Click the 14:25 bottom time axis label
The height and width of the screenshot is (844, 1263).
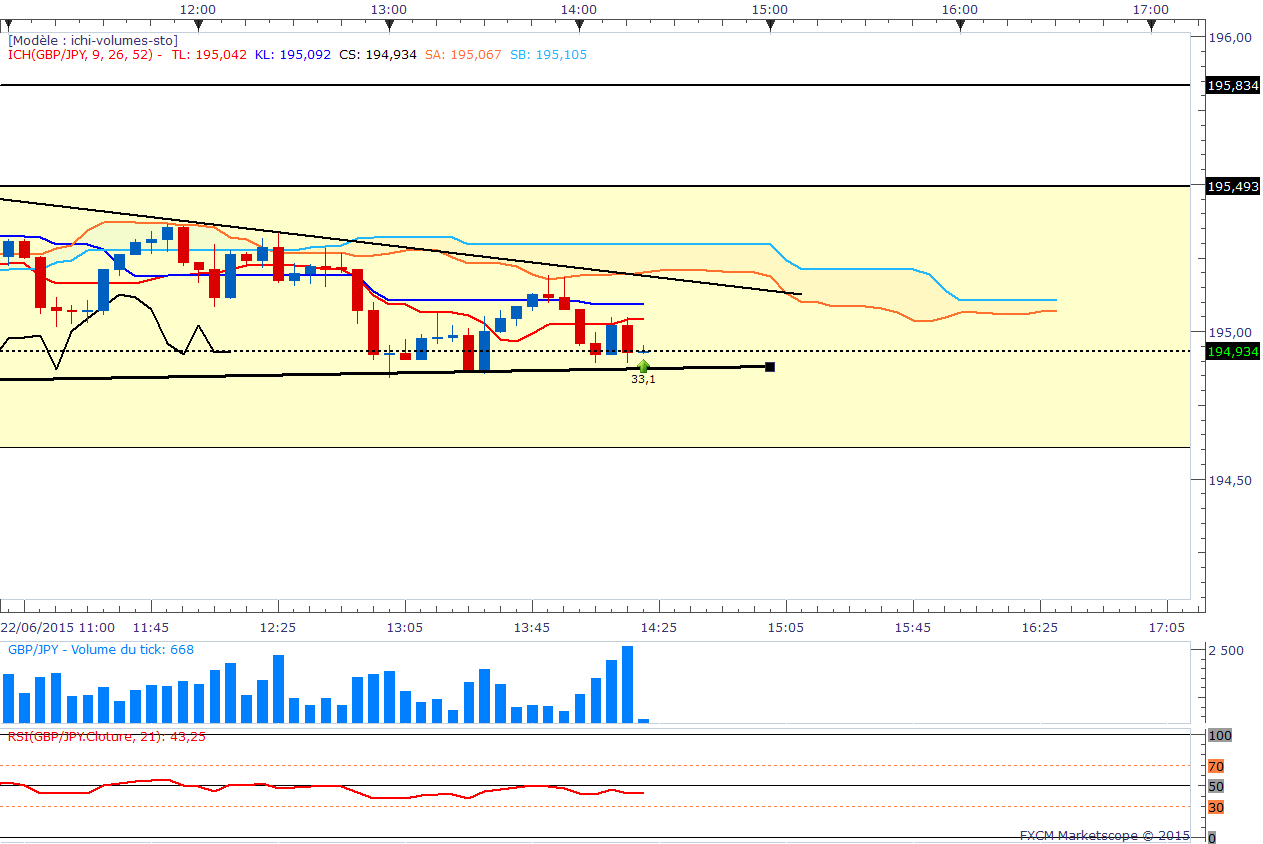click(658, 627)
